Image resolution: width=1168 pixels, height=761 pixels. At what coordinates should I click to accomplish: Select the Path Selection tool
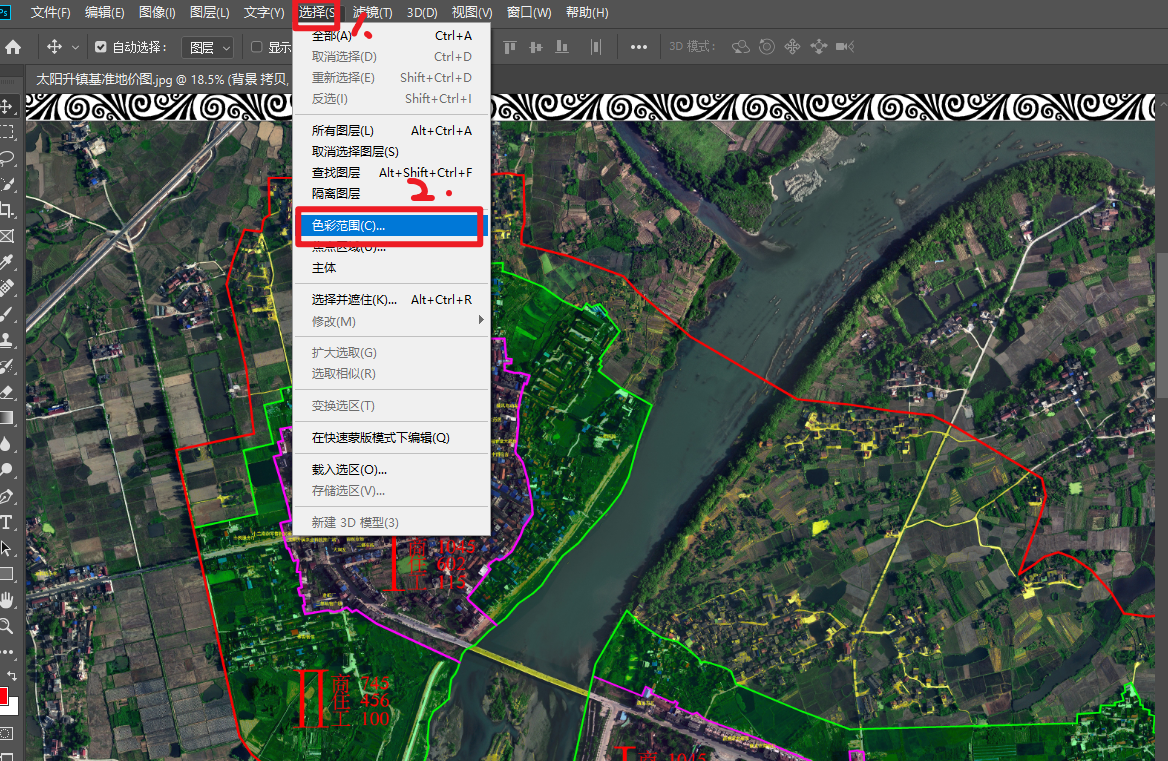tap(6, 548)
